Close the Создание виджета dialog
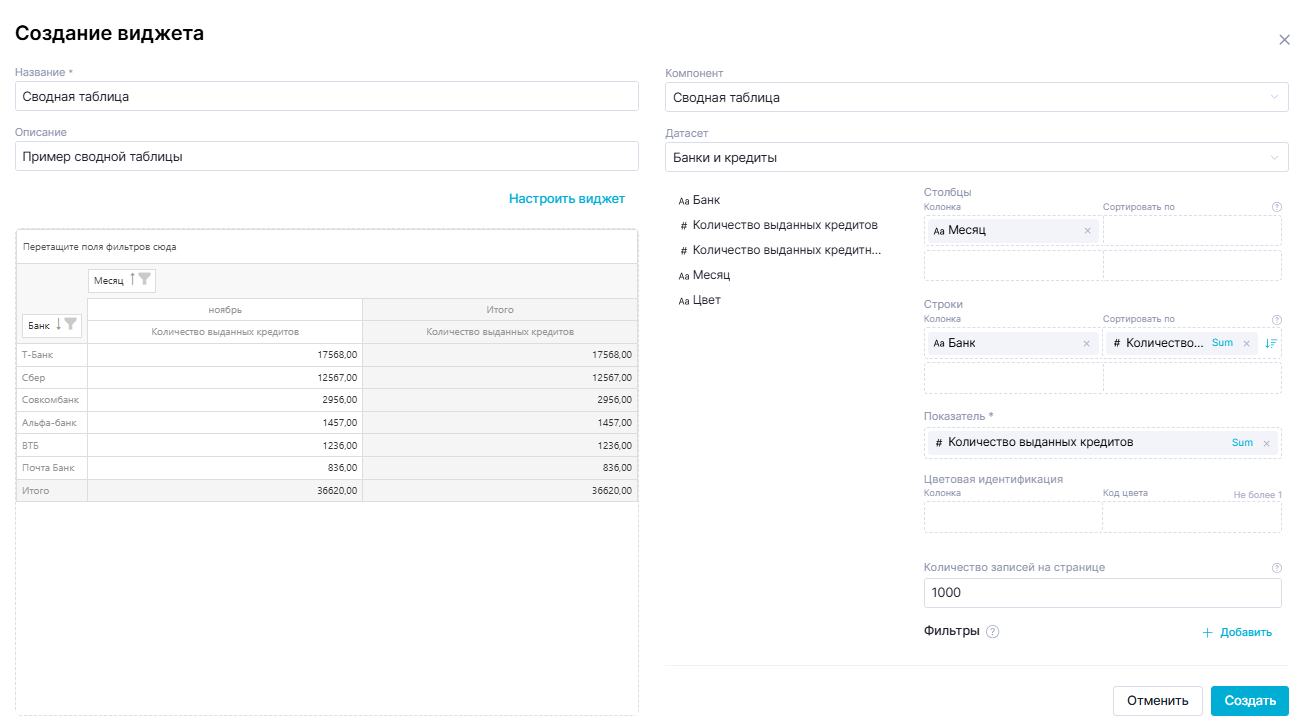The width and height of the screenshot is (1305, 727). [x=1284, y=40]
